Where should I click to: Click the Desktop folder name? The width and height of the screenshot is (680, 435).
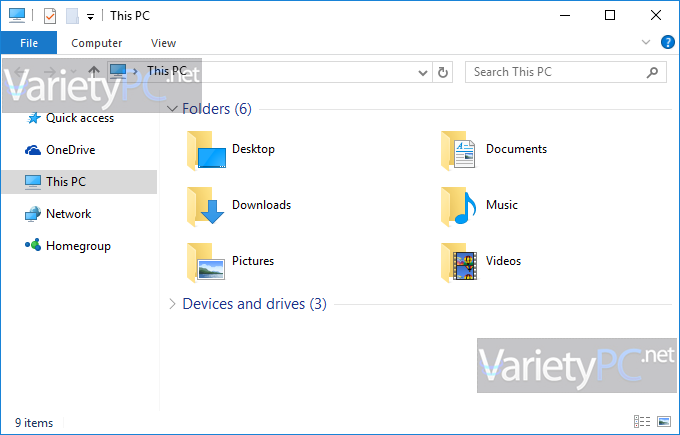click(253, 149)
